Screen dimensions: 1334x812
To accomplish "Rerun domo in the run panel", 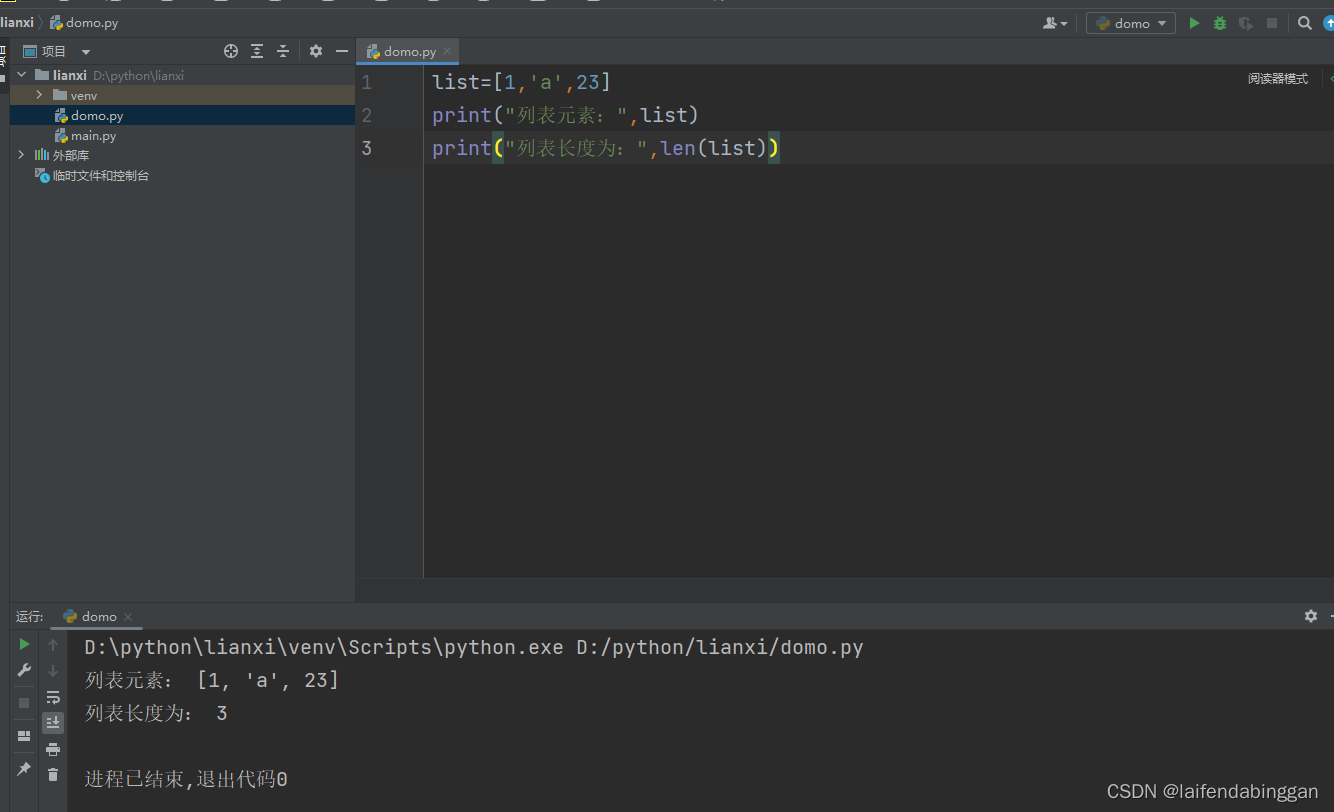I will coord(25,644).
